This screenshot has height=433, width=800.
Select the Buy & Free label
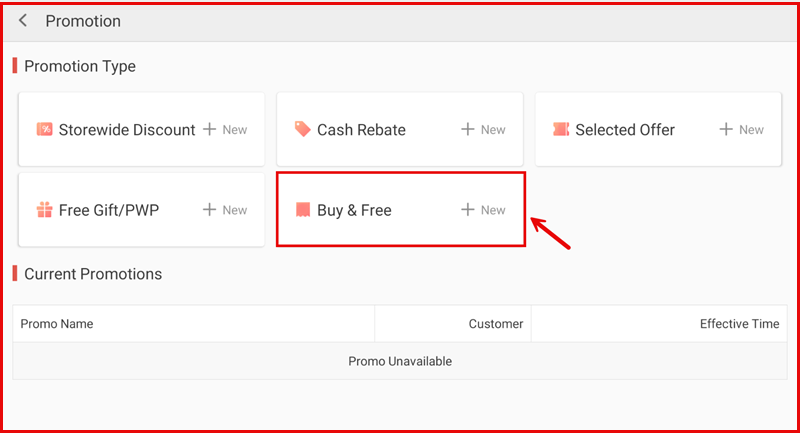(x=354, y=210)
